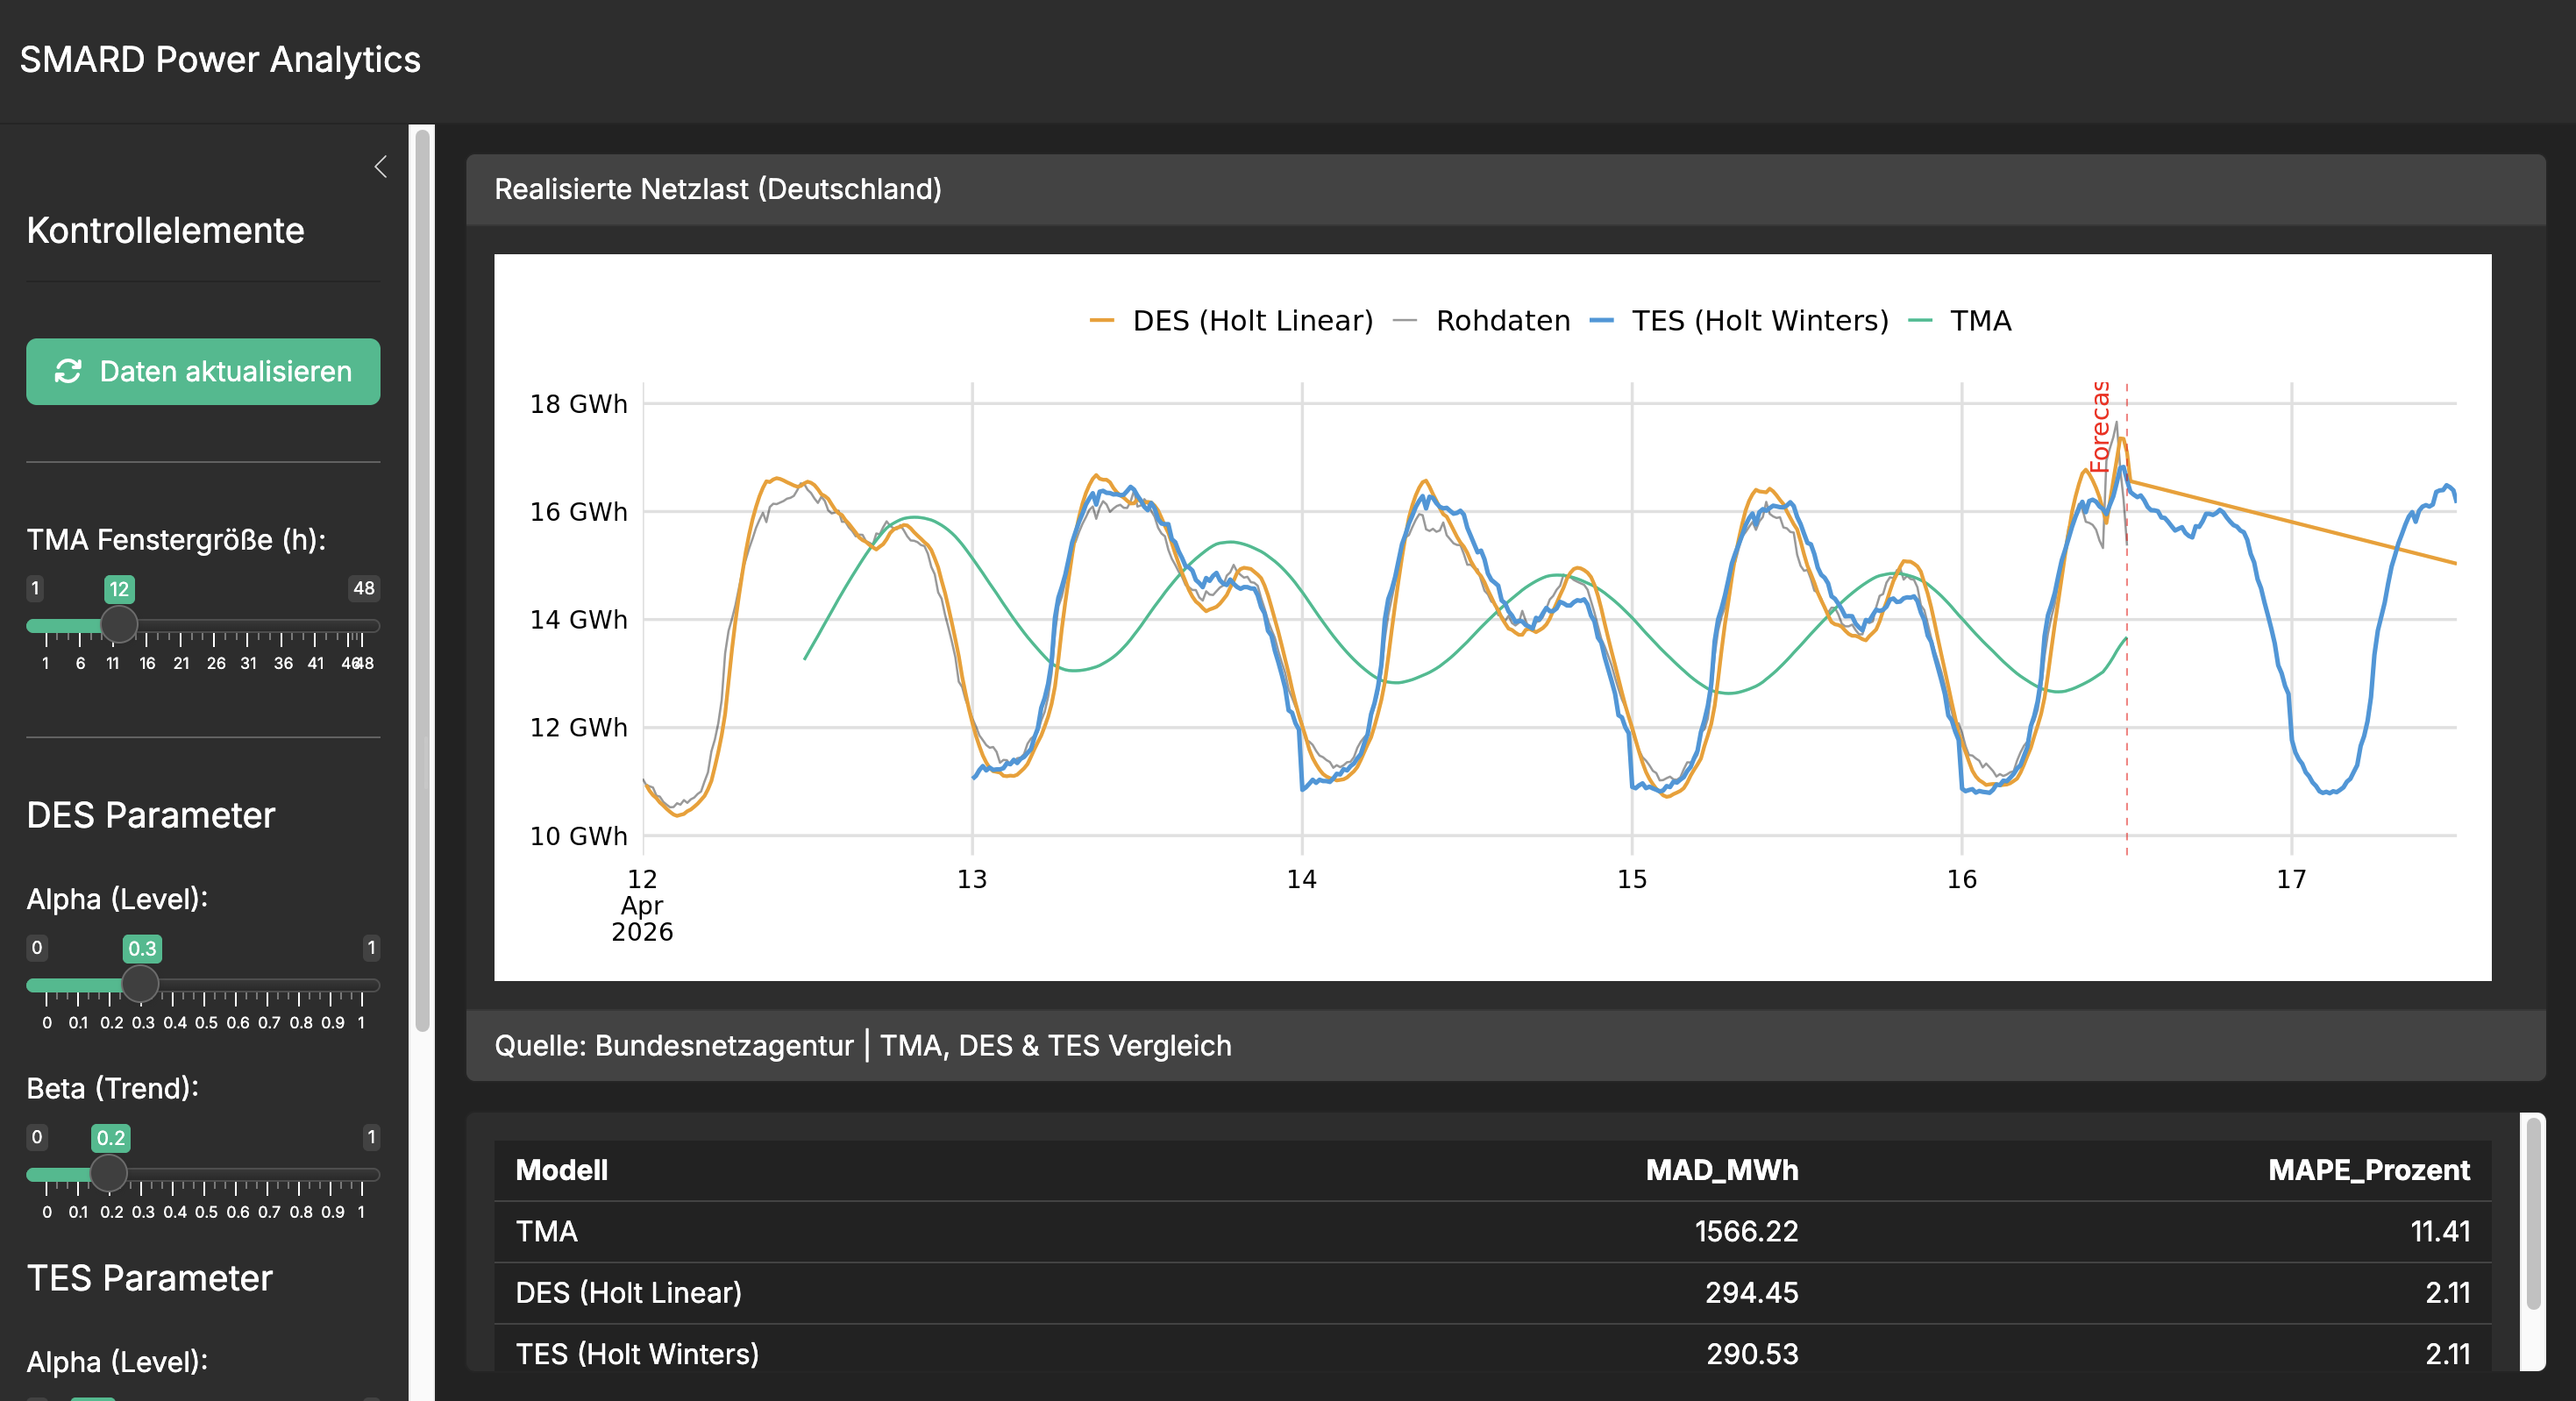Viewport: 2576px width, 1401px height.
Task: Toggle TMA legend entry in chart
Action: click(x=1960, y=321)
